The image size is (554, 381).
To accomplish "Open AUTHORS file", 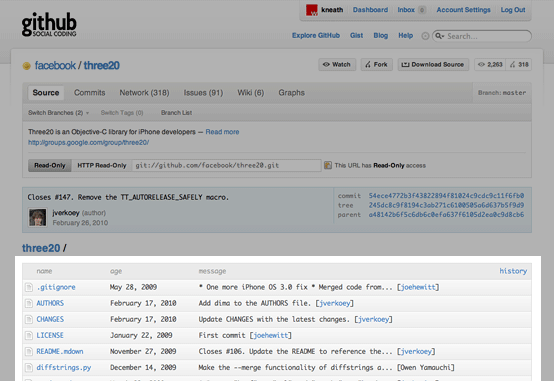I will coord(50,303).
